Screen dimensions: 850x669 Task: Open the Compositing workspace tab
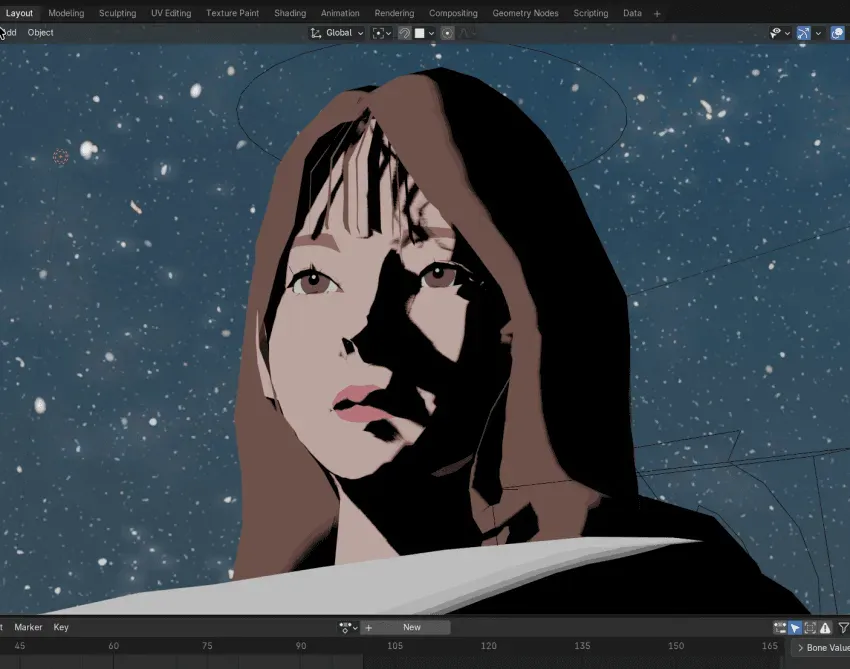coord(453,13)
